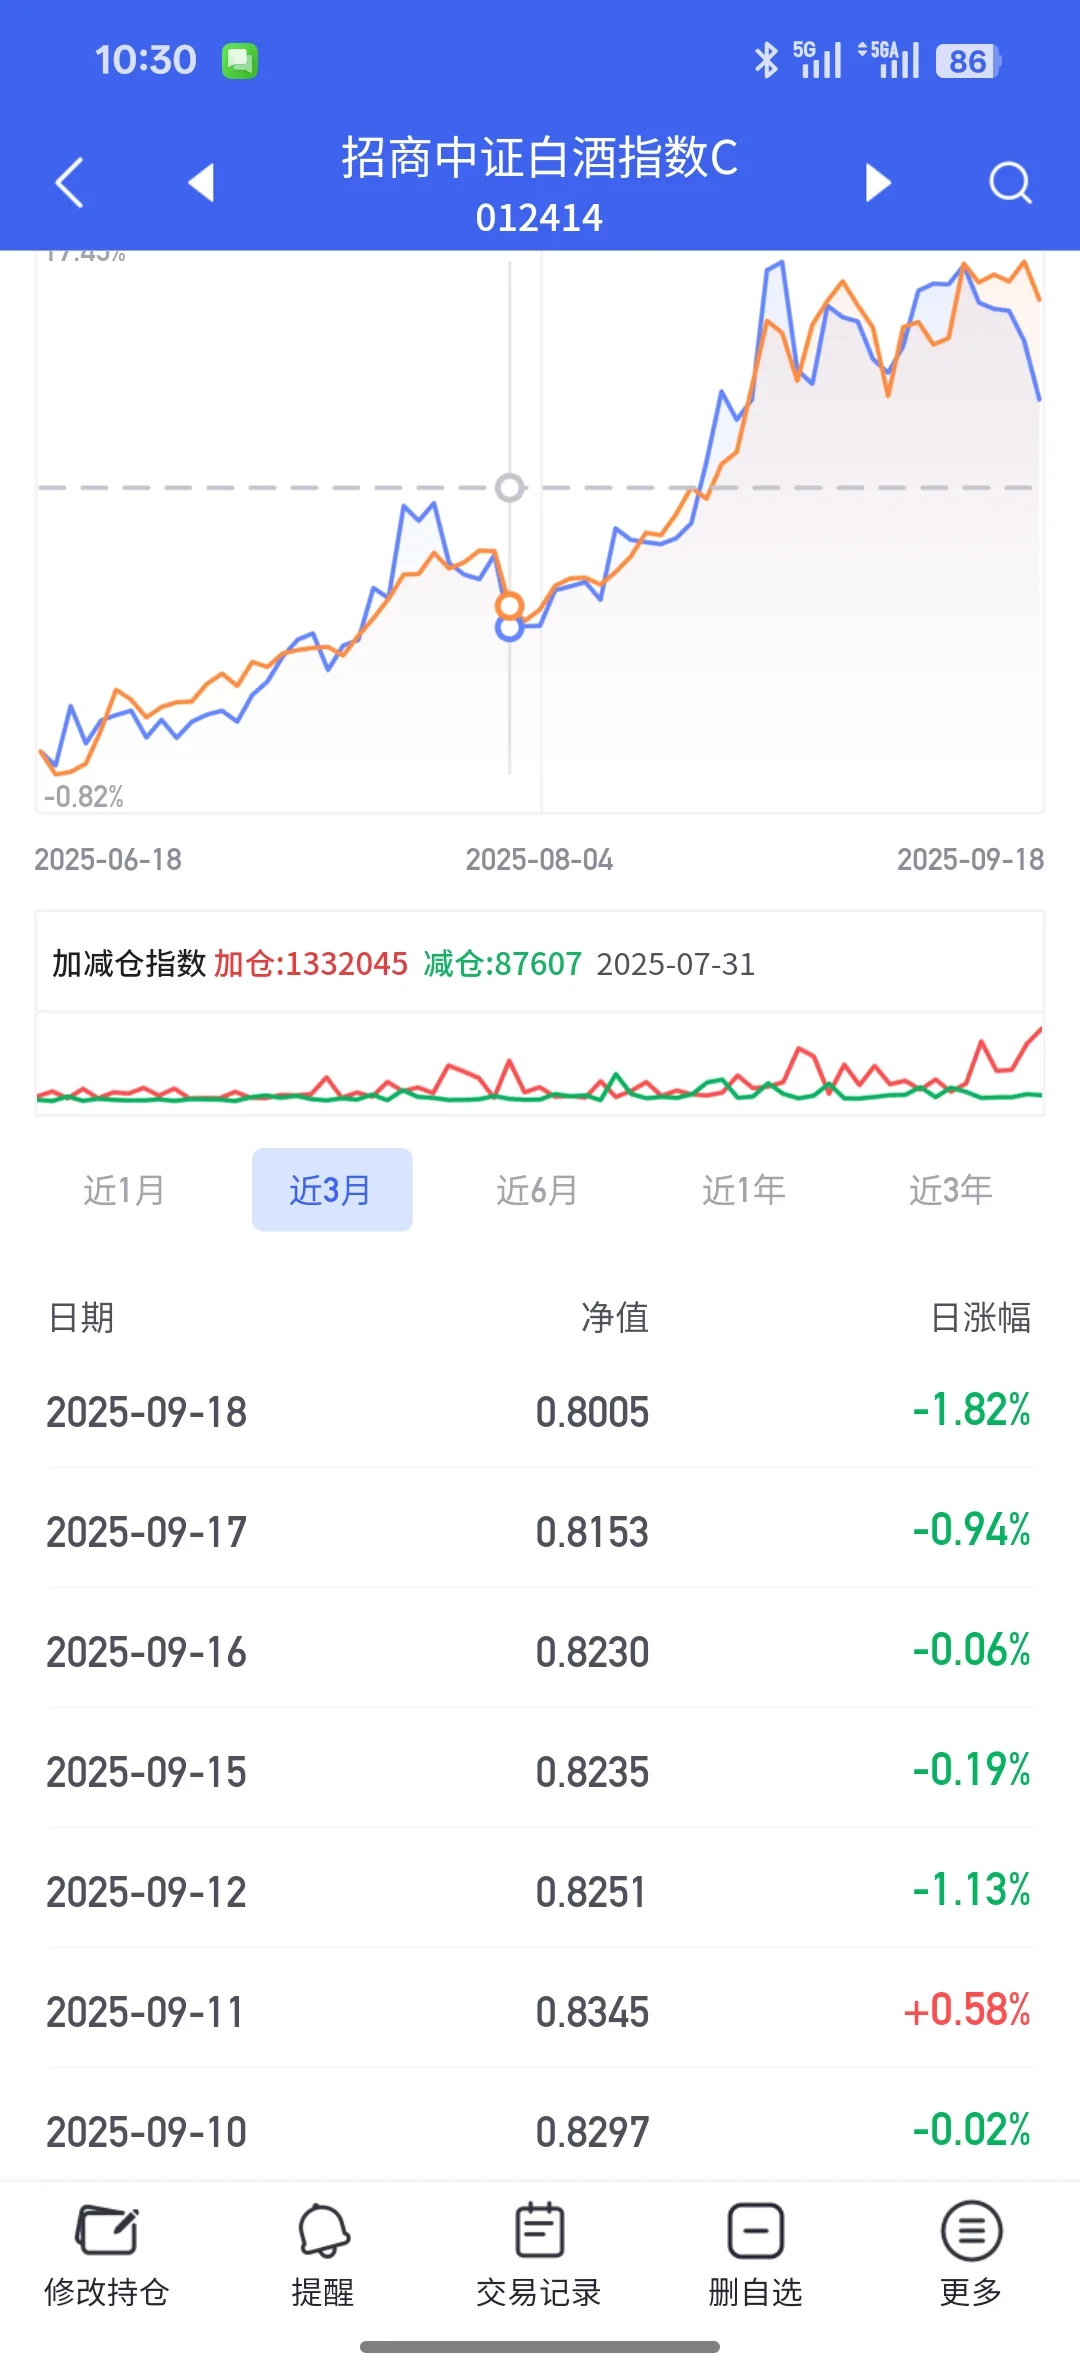Tap 日涨幅 column header
This screenshot has height=2374, width=1080.
[x=981, y=1318]
